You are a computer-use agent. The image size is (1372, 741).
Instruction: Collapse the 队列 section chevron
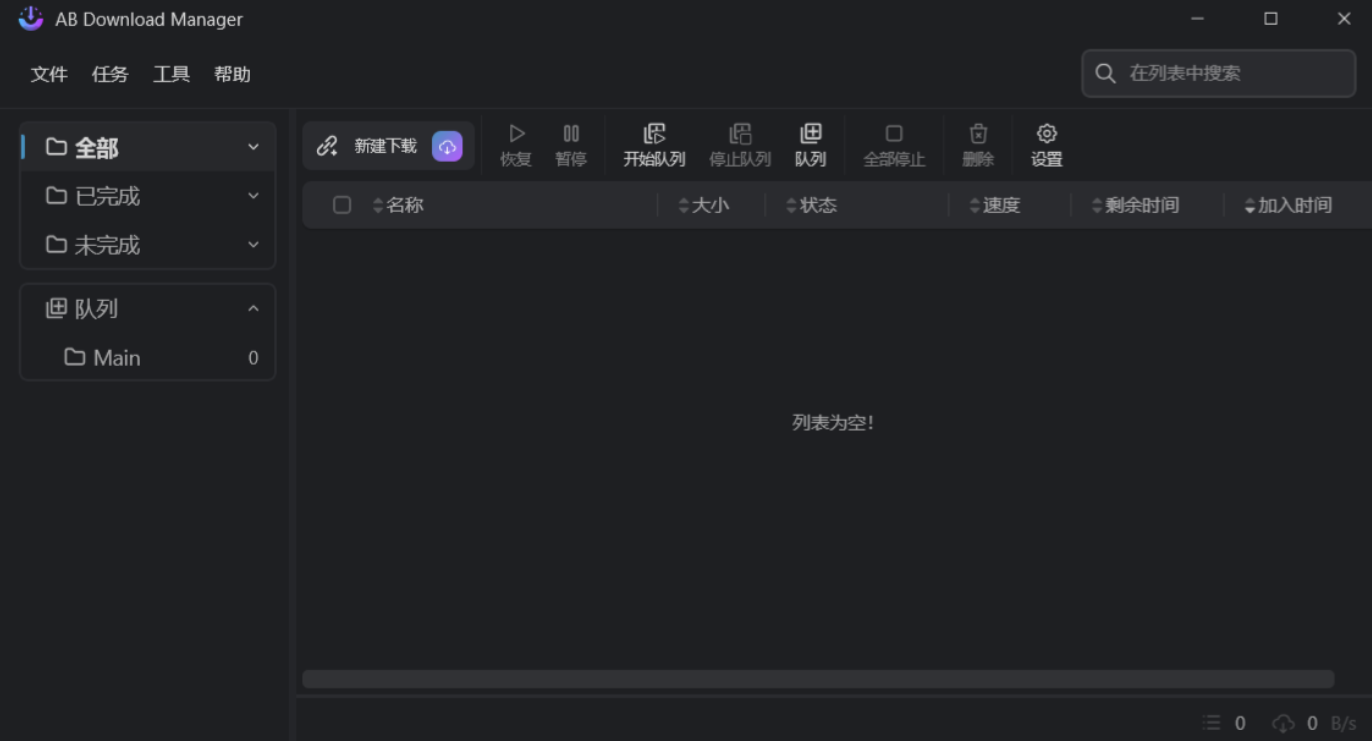click(x=253, y=308)
